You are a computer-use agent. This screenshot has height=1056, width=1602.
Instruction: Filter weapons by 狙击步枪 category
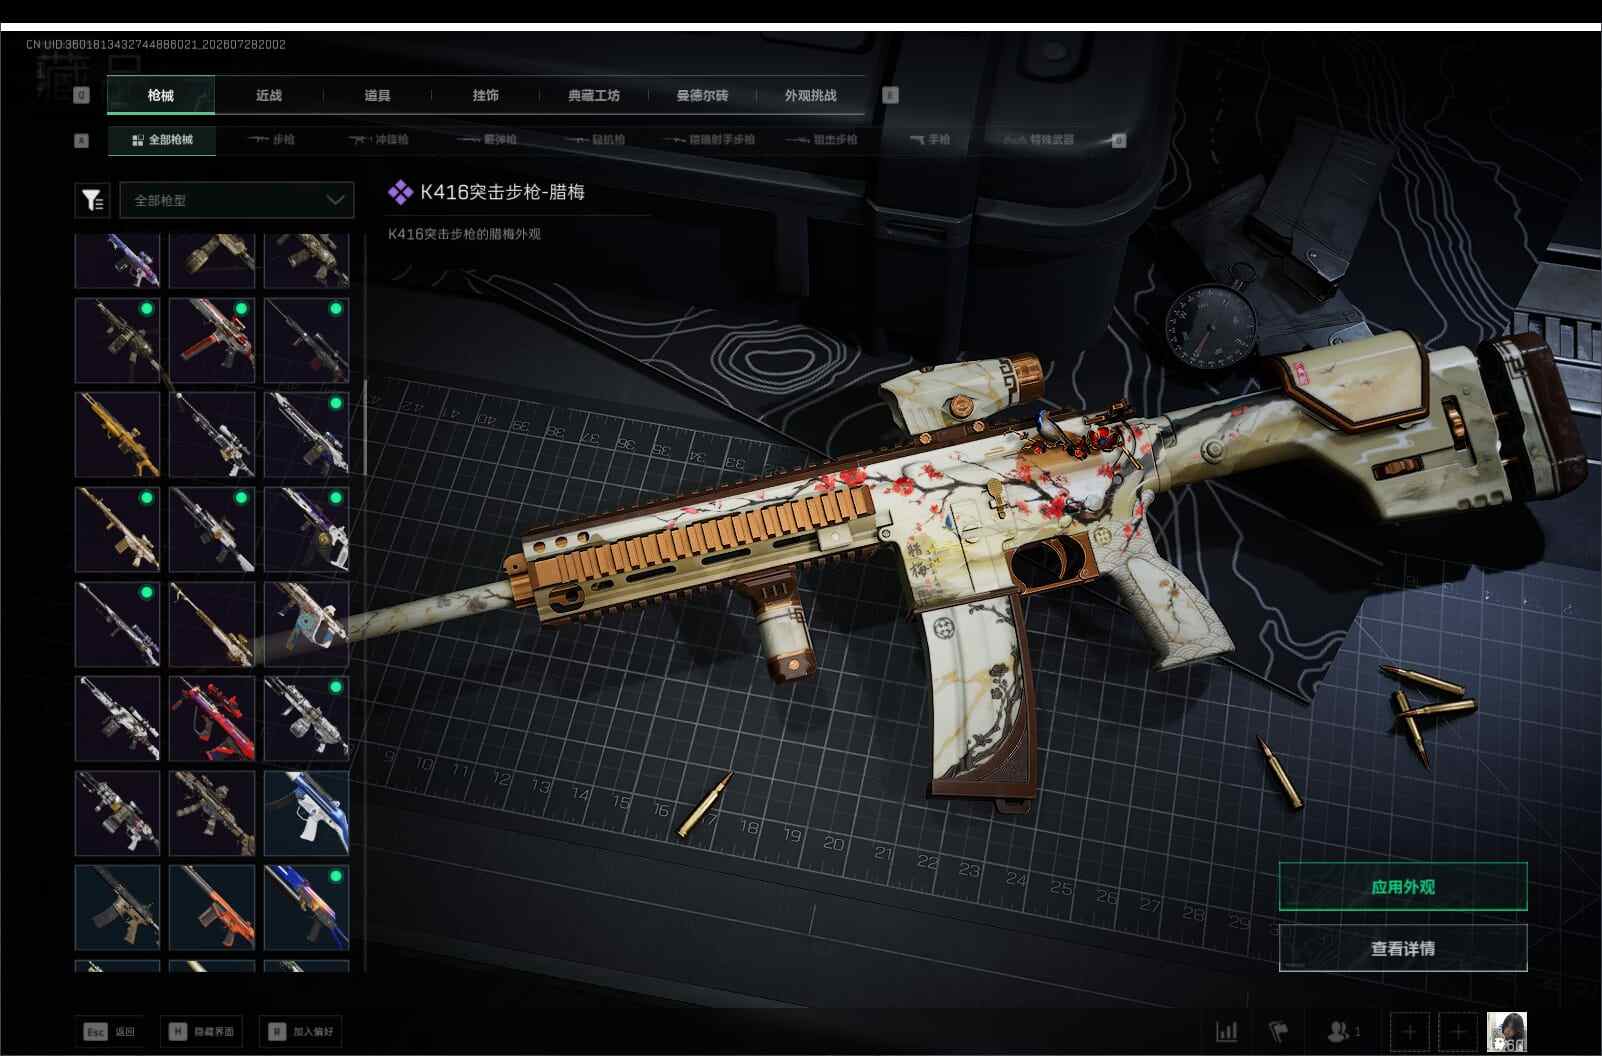click(x=822, y=140)
